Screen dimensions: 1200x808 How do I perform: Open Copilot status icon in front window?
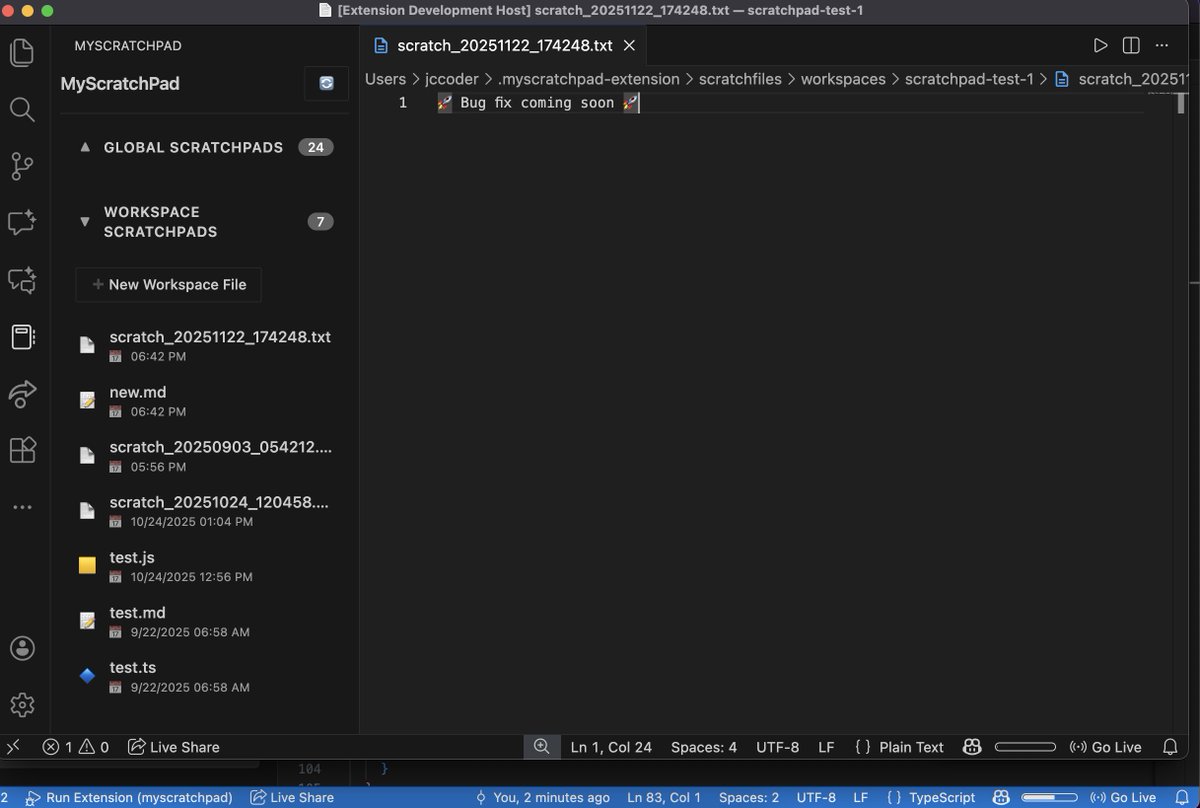(972, 747)
